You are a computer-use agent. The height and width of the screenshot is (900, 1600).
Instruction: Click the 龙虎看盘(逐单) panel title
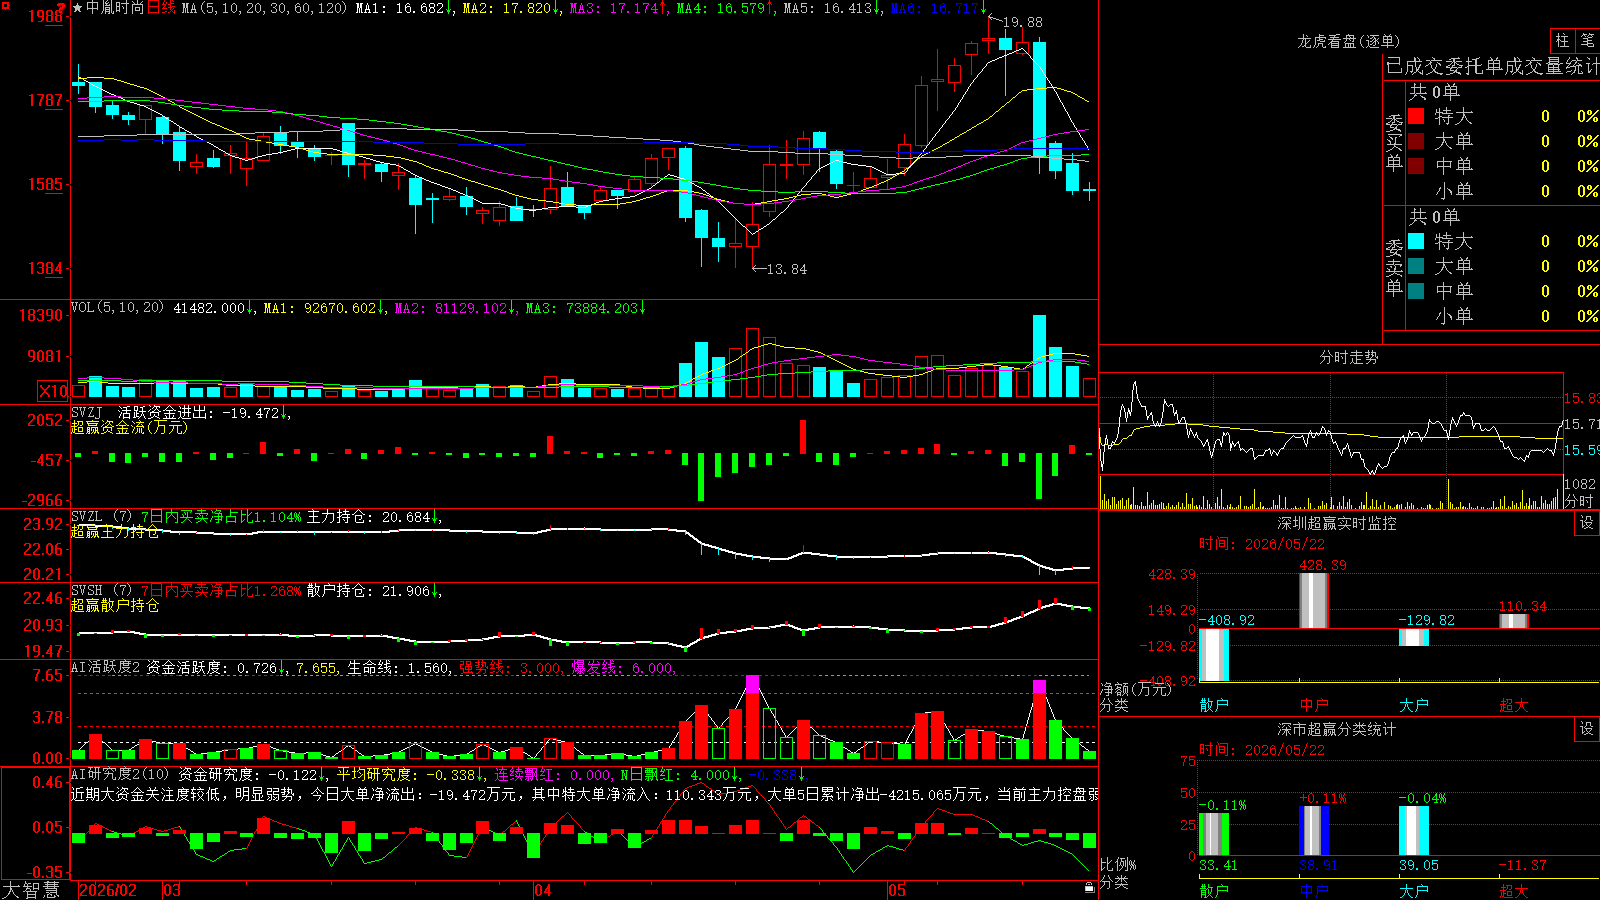tap(1349, 41)
